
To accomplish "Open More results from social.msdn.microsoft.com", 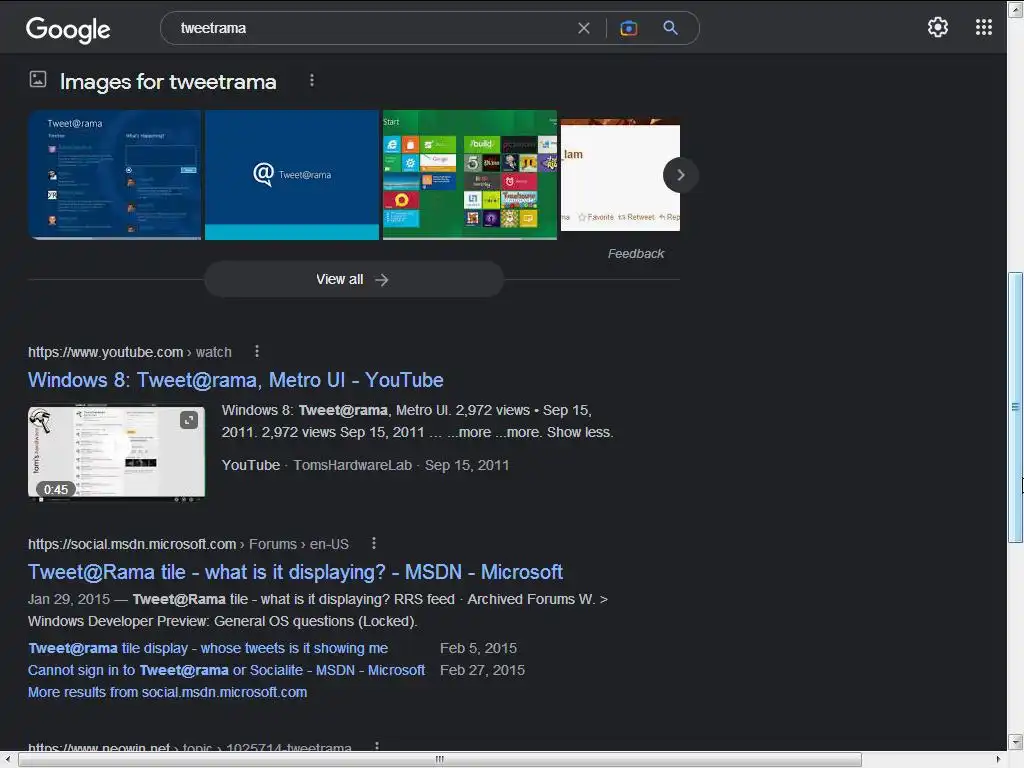I will 167,692.
